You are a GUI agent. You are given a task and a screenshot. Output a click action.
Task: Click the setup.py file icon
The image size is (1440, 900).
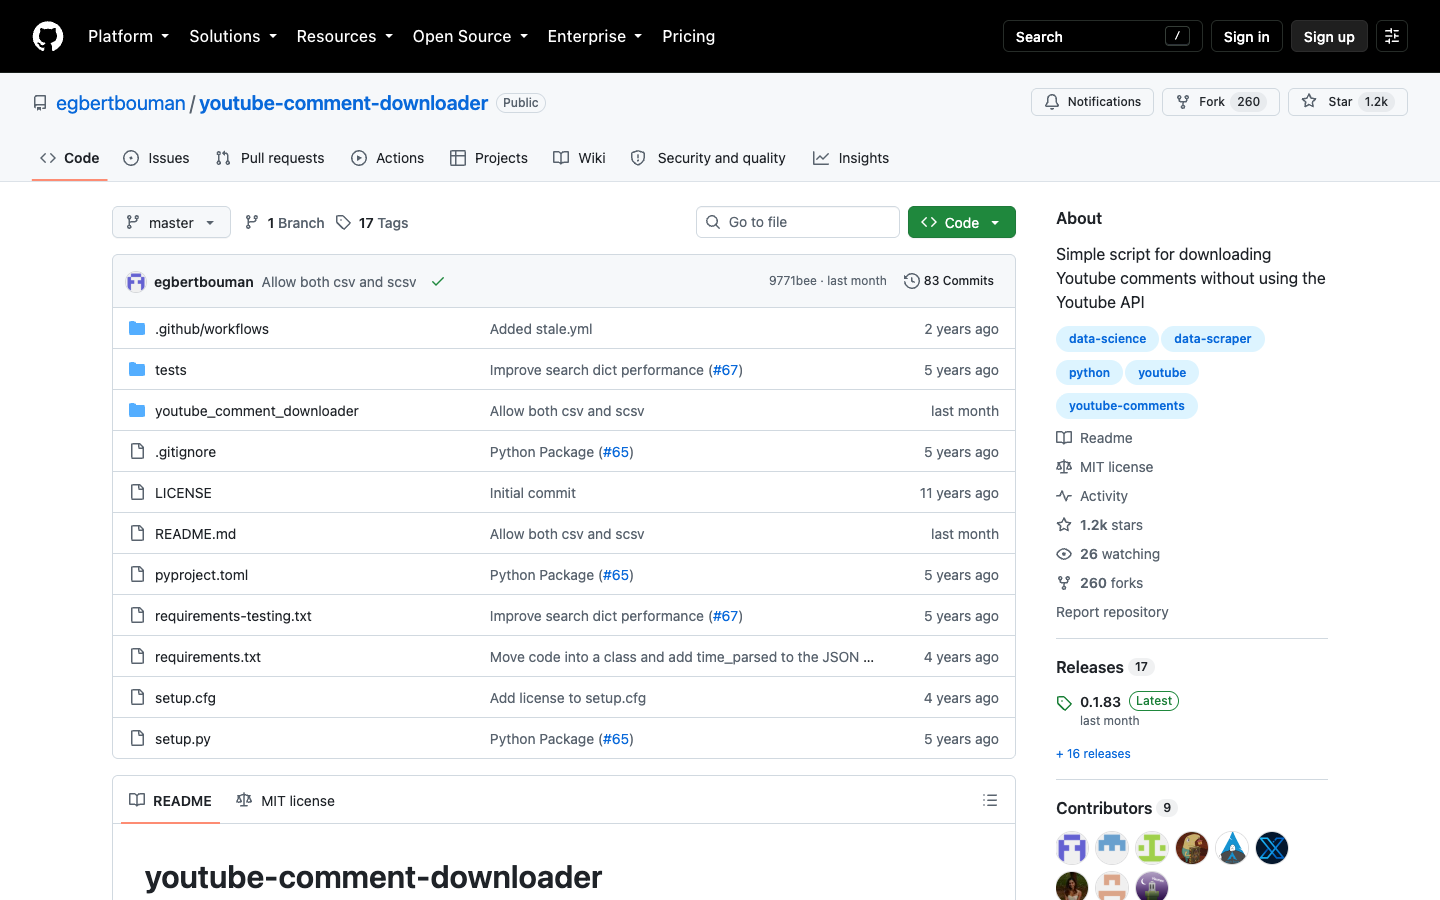pos(137,738)
